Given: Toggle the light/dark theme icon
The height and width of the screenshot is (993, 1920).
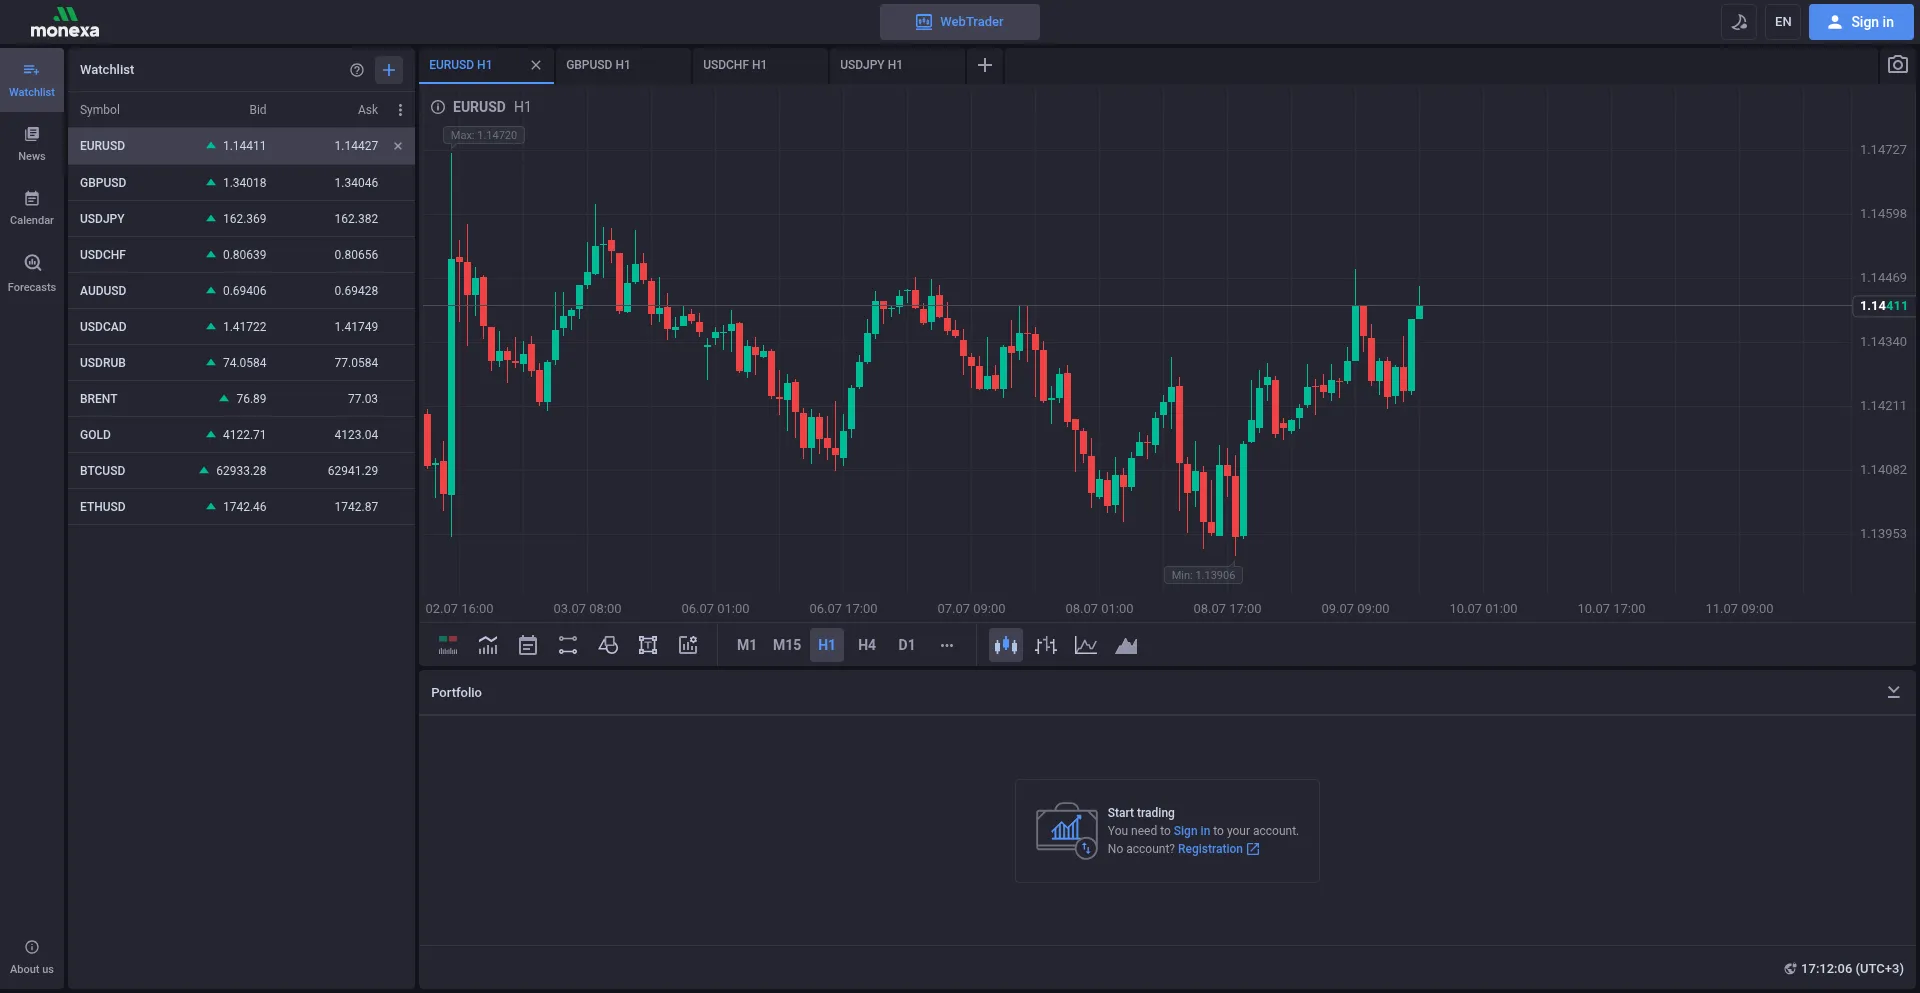Looking at the screenshot, I should tap(1739, 22).
